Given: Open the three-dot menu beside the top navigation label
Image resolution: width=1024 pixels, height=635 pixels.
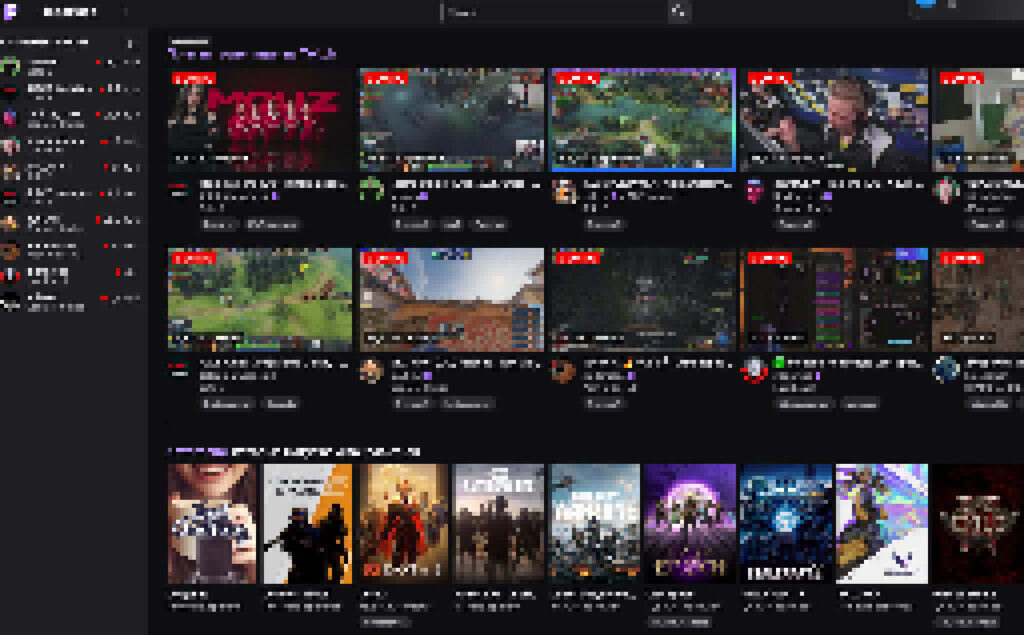Looking at the screenshot, I should 125,12.
